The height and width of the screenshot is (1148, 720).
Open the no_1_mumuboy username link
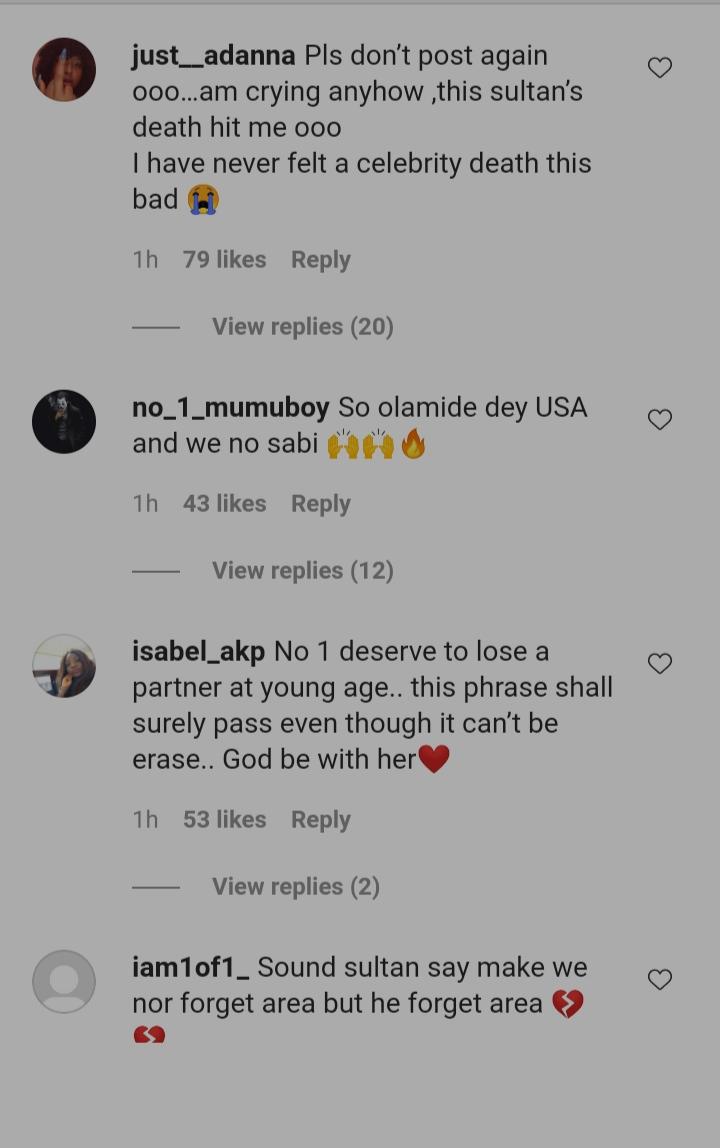[230, 408]
